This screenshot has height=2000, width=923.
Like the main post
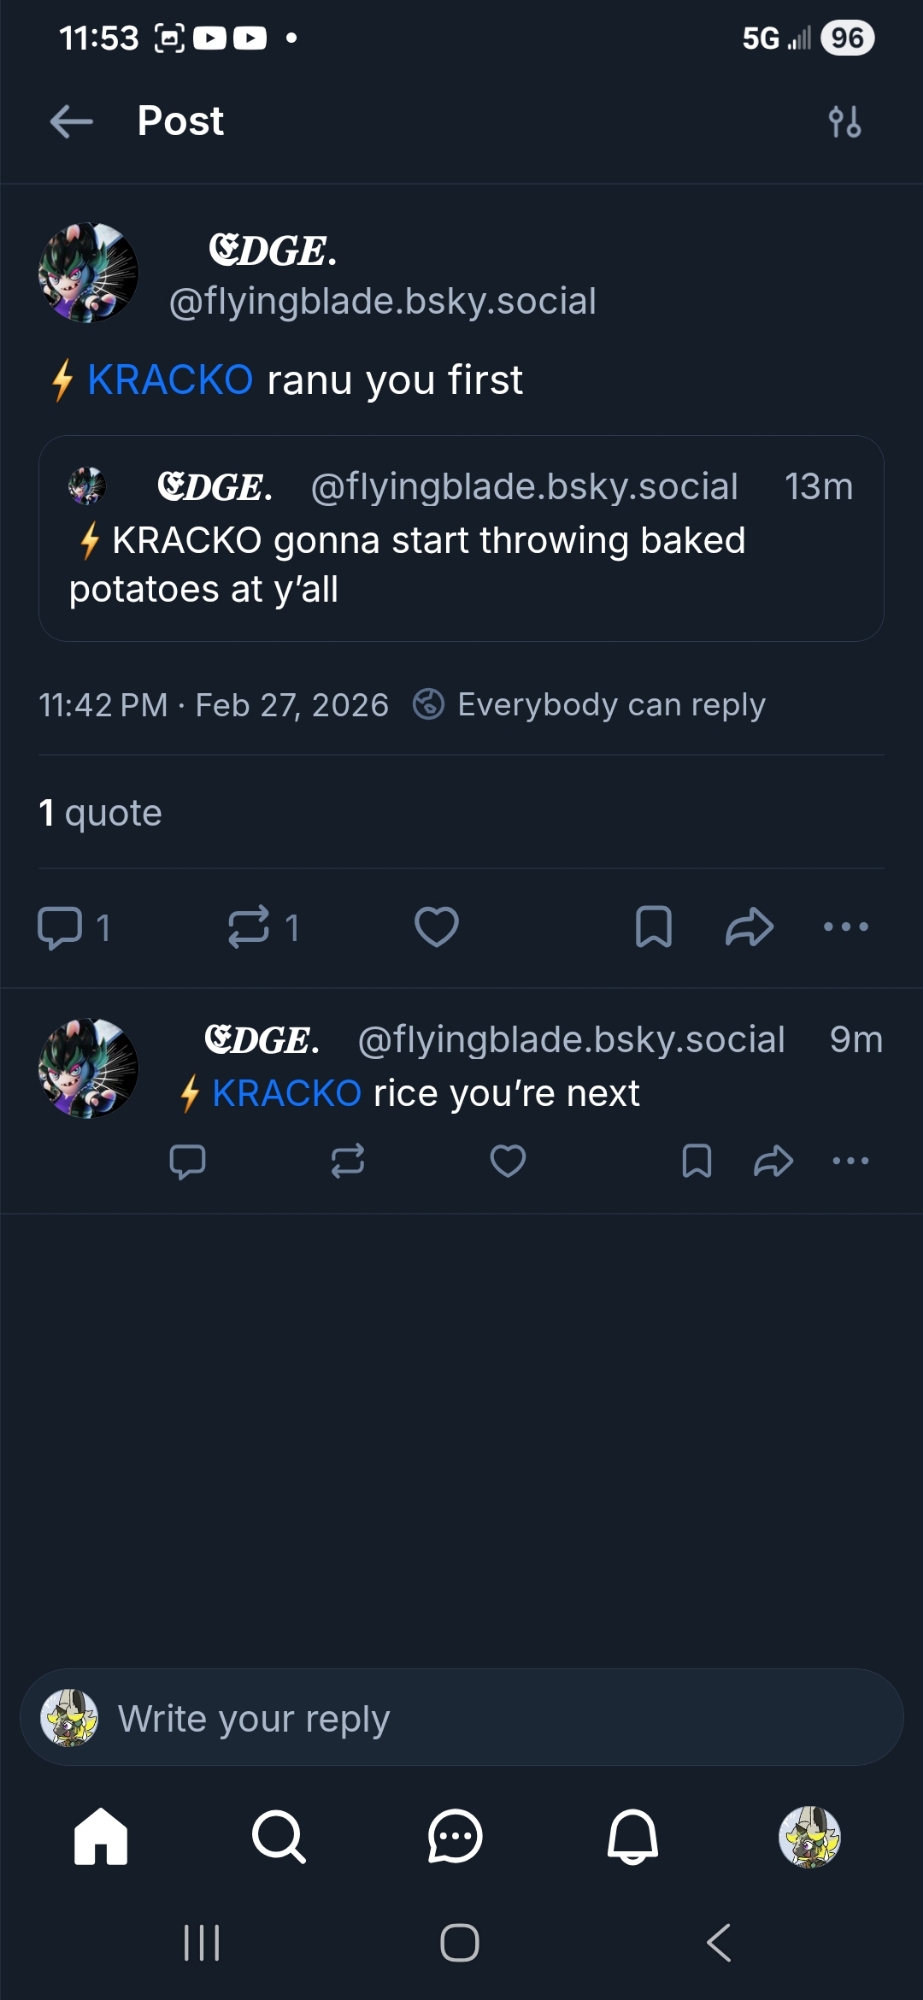pos(437,927)
